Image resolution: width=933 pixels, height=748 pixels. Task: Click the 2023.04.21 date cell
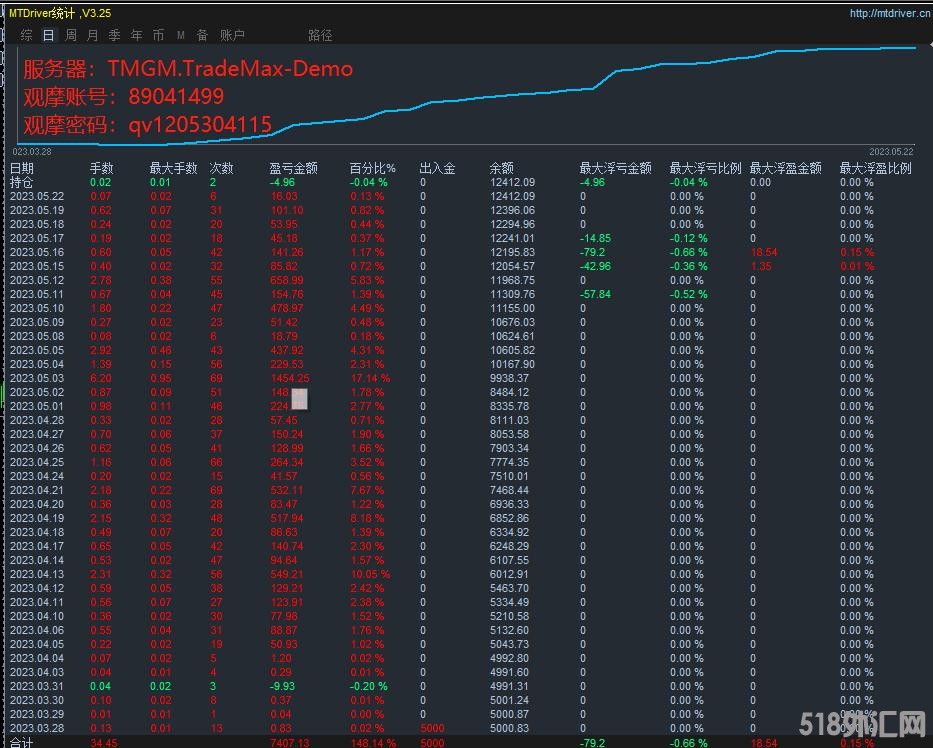coord(37,490)
